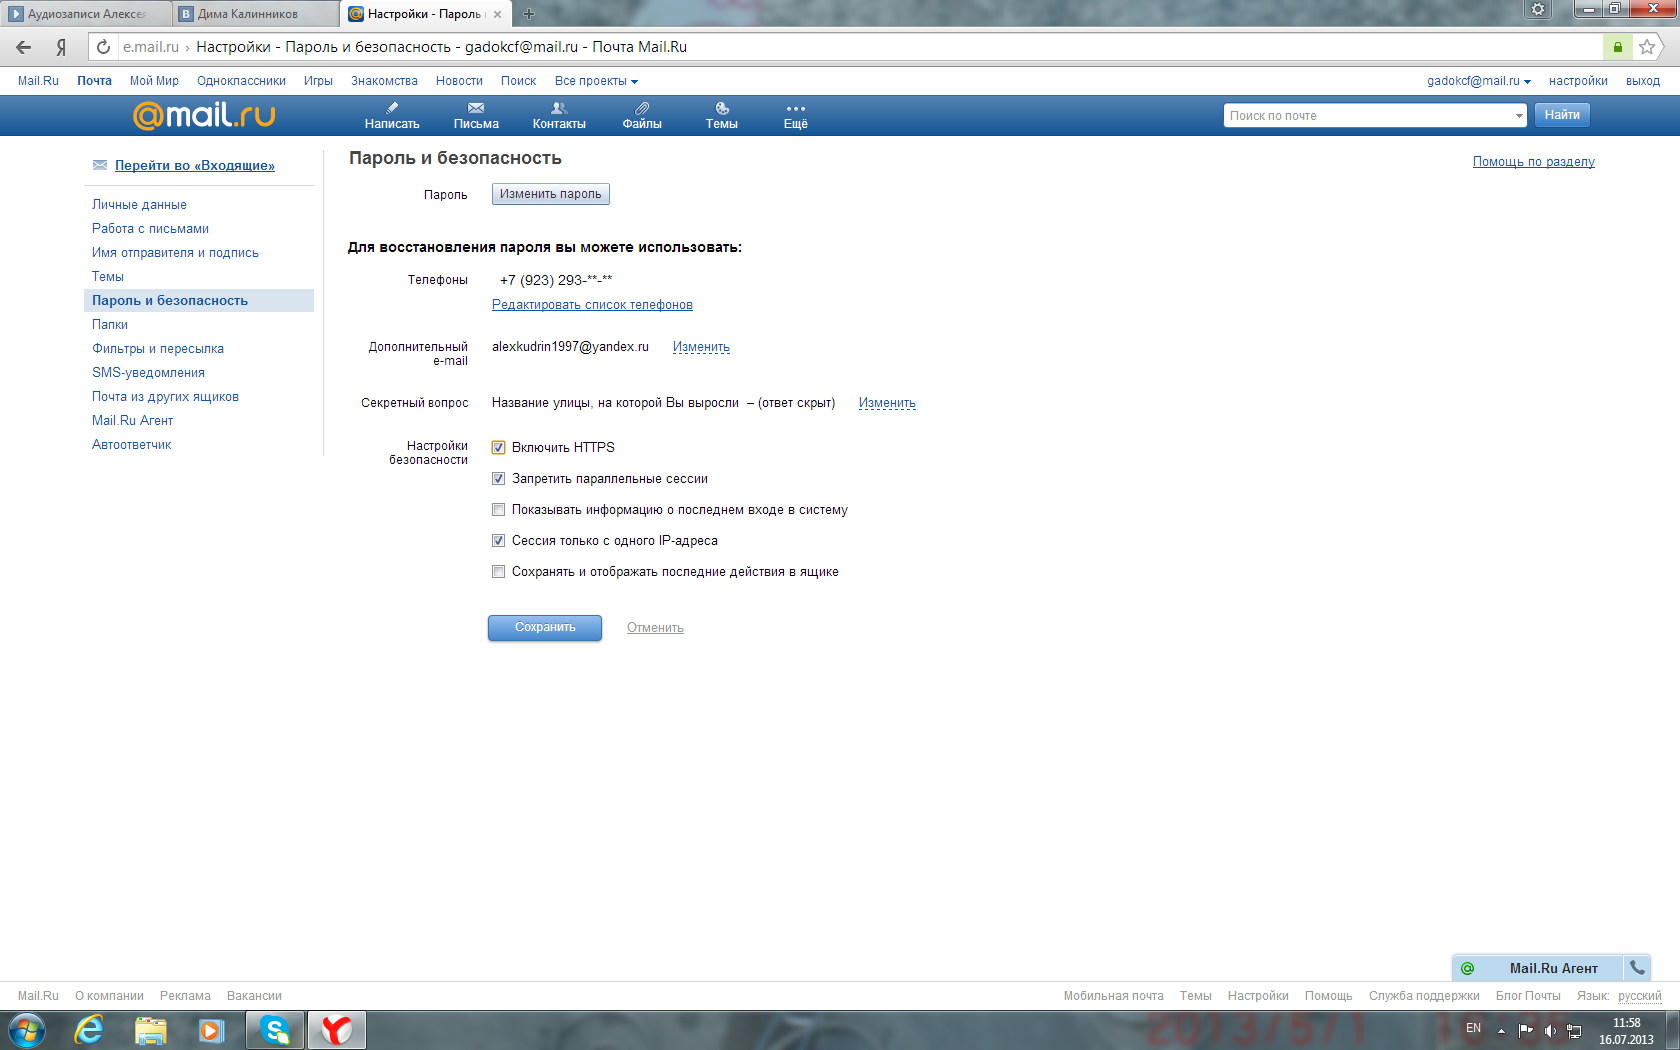This screenshot has width=1680, height=1050.
Task: Go to Файлы in the mail toolbar
Action: (642, 116)
